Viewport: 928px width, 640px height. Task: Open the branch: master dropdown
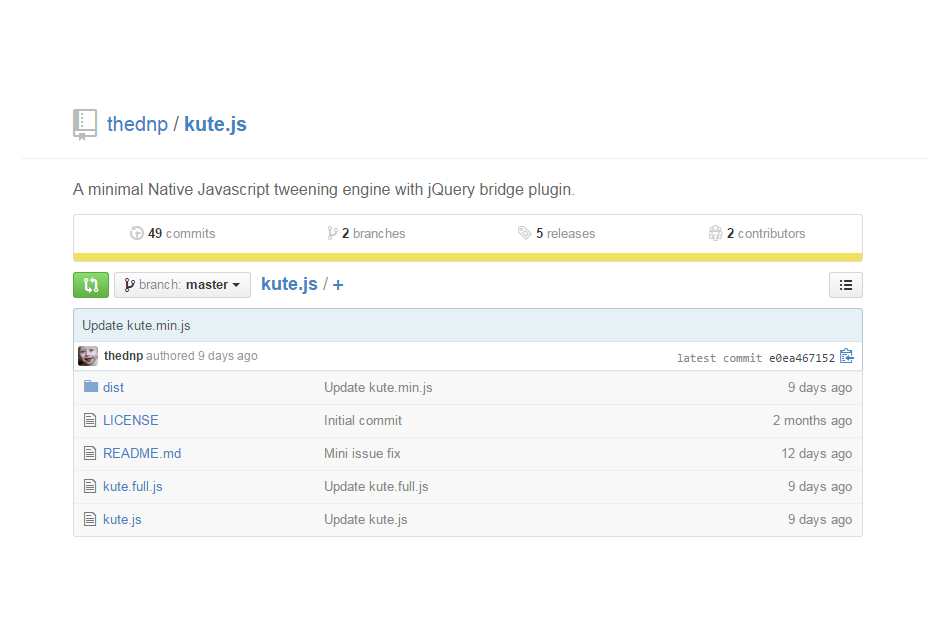coord(182,285)
